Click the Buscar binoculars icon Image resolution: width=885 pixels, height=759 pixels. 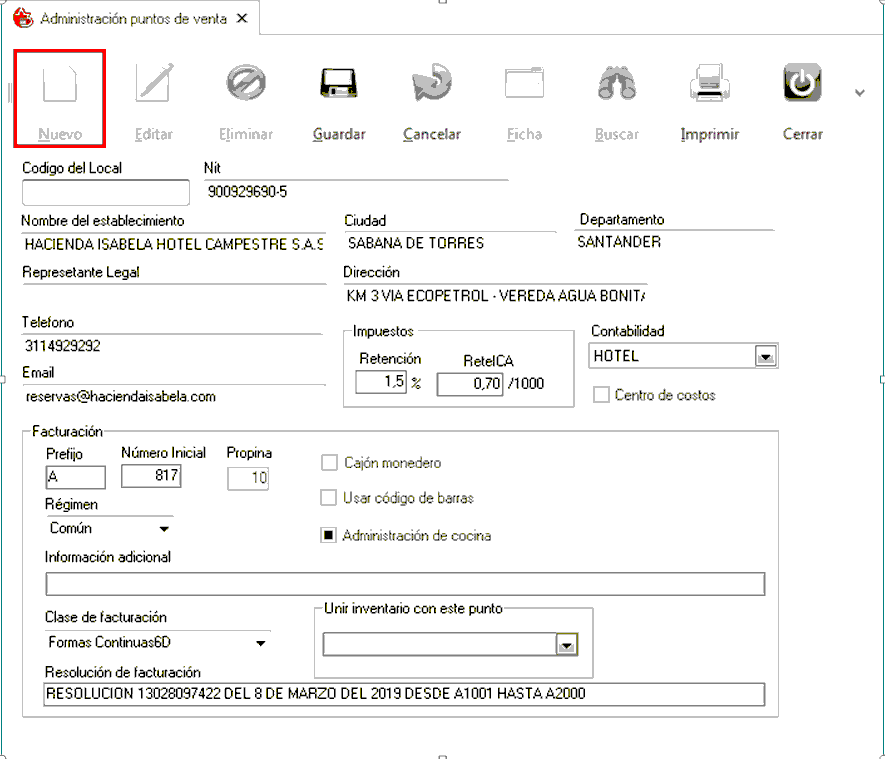(x=617, y=85)
